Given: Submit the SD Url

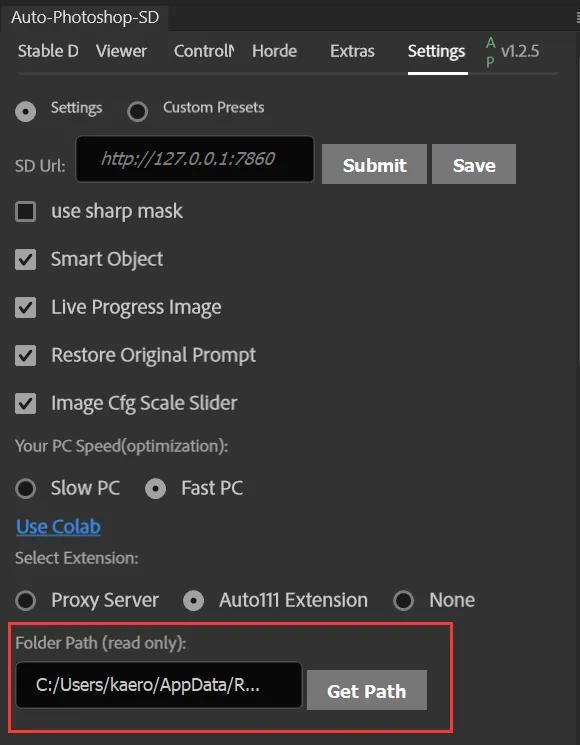Looking at the screenshot, I should (x=374, y=164).
